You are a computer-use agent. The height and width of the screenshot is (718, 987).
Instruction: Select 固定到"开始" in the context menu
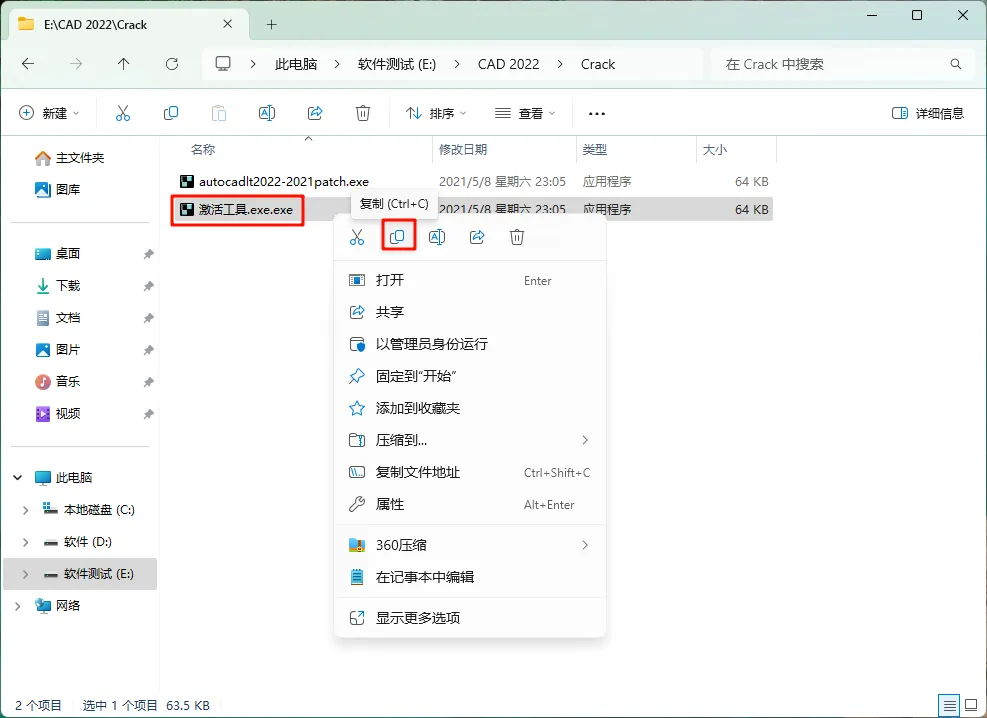point(470,376)
